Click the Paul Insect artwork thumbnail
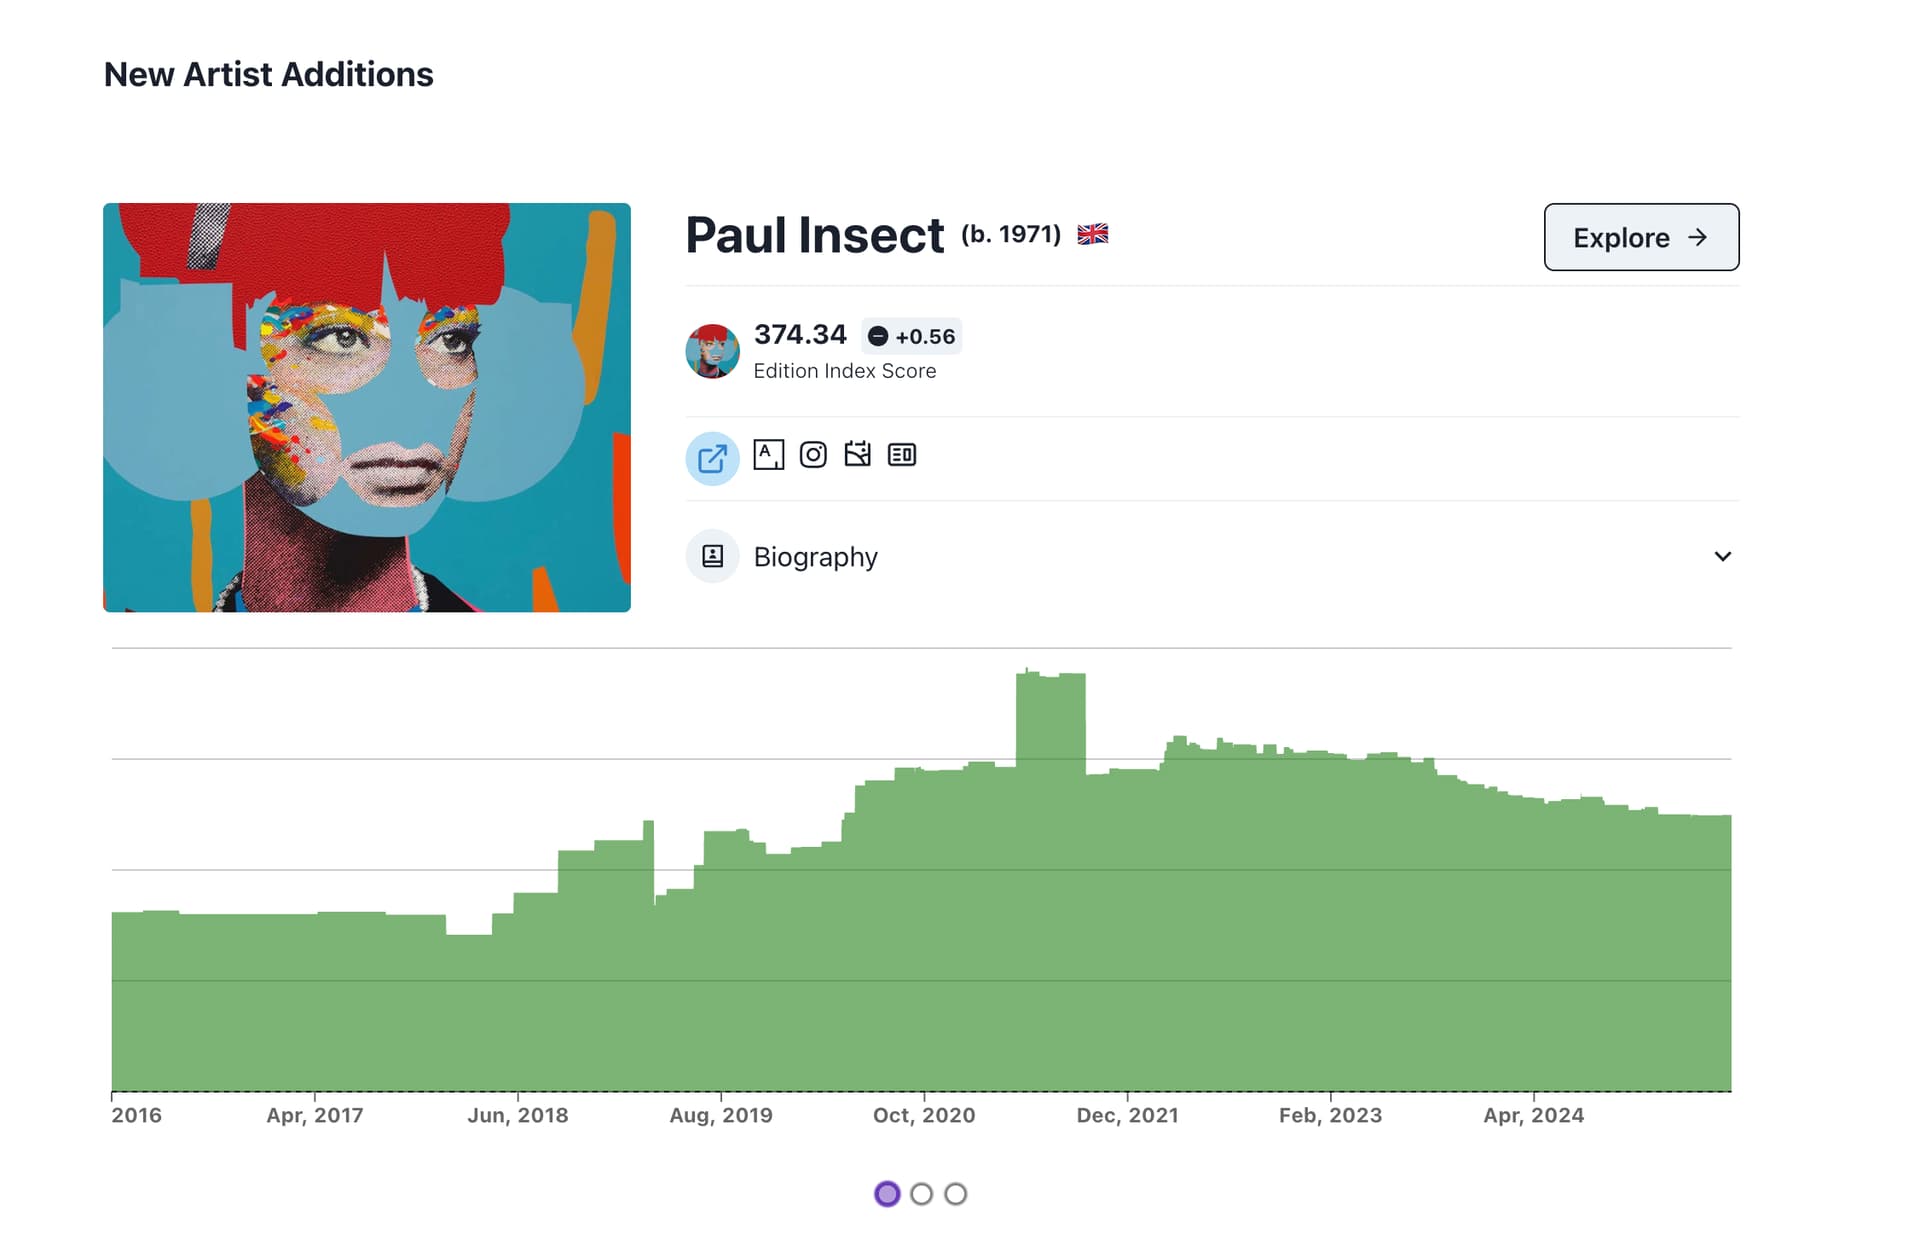Image resolution: width=1920 pixels, height=1252 pixels. [x=367, y=407]
